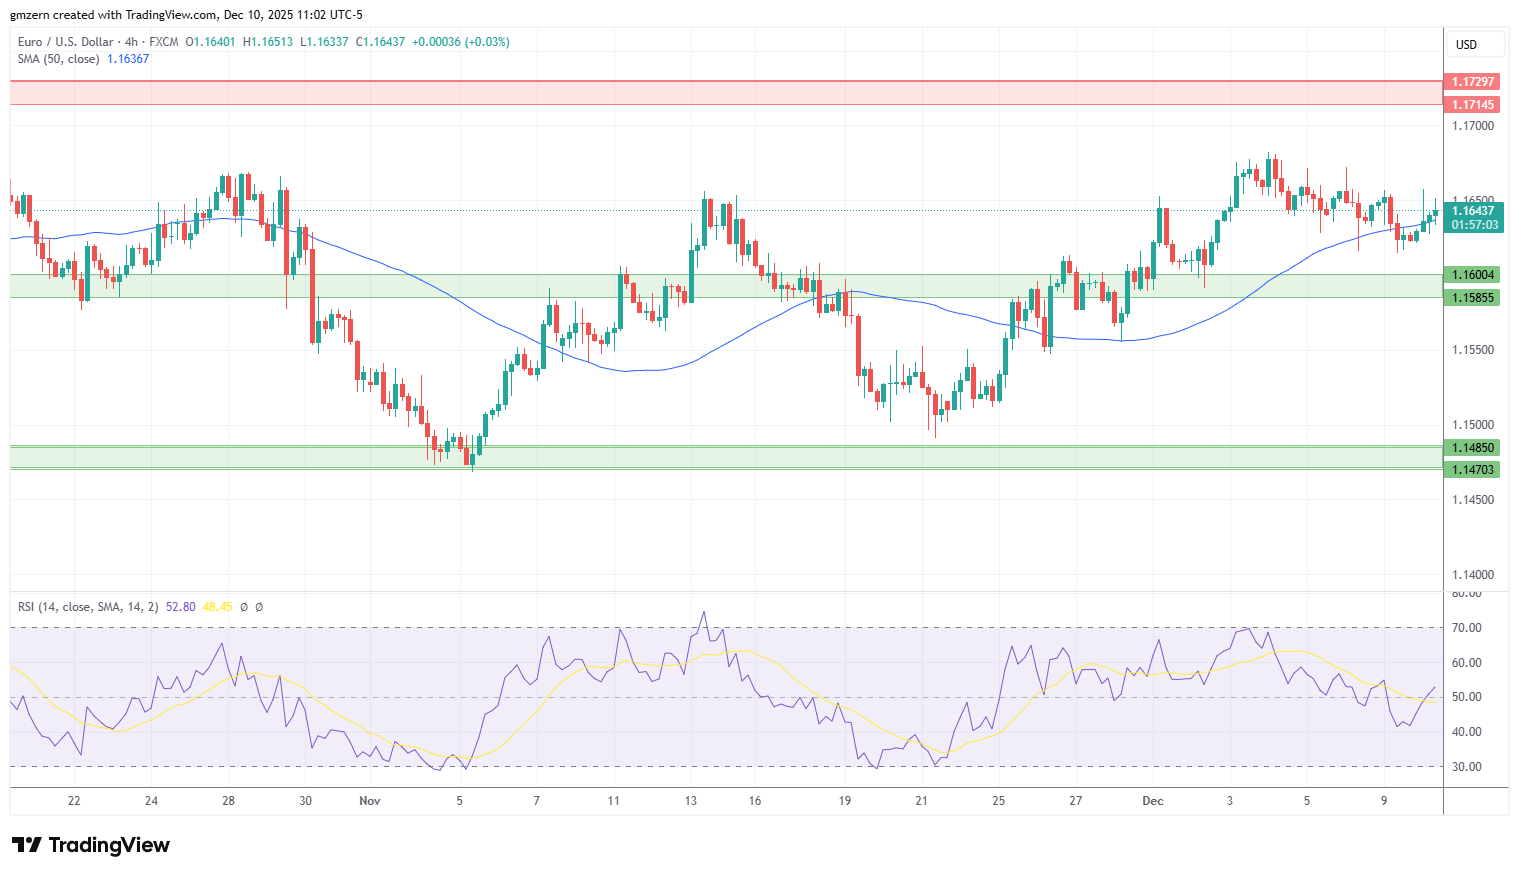Click the 1.14850 green price label

(x=1472, y=448)
